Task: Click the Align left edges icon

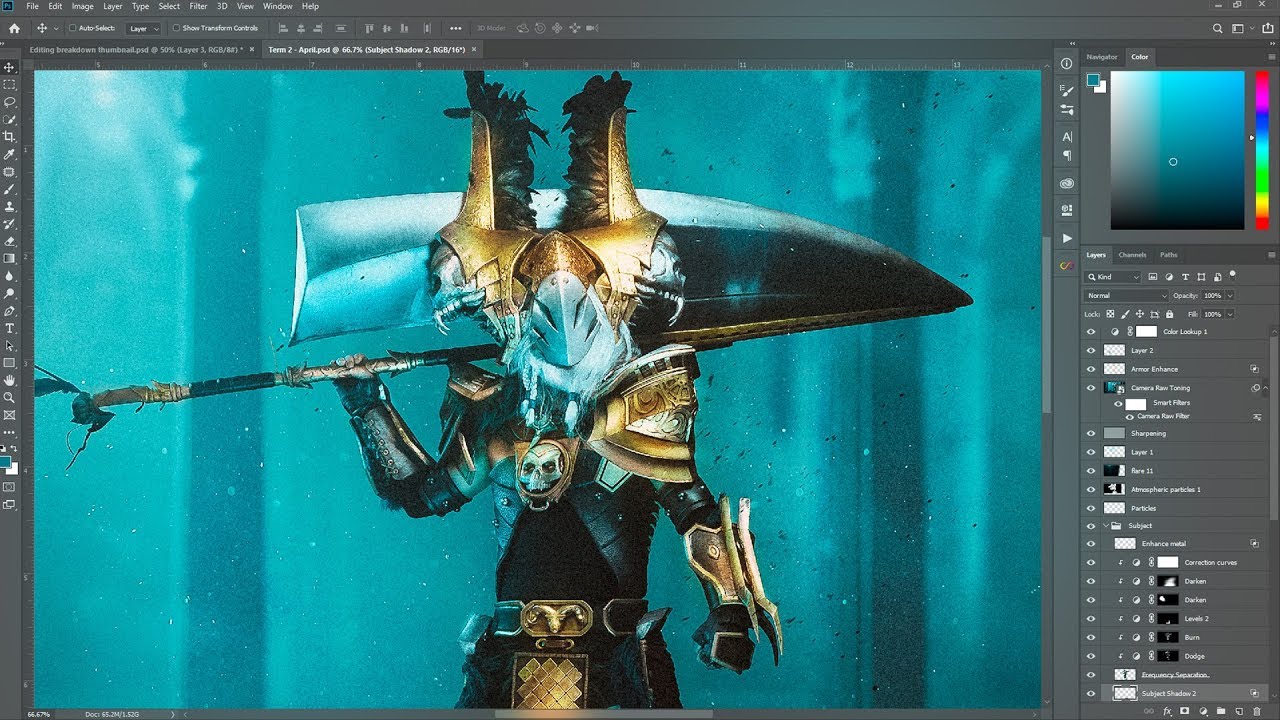Action: [284, 28]
